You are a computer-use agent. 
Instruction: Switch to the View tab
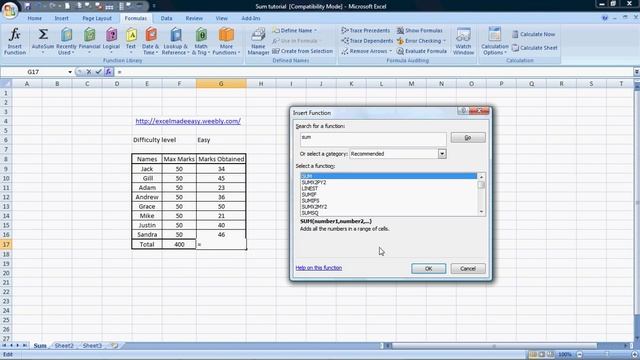(222, 18)
